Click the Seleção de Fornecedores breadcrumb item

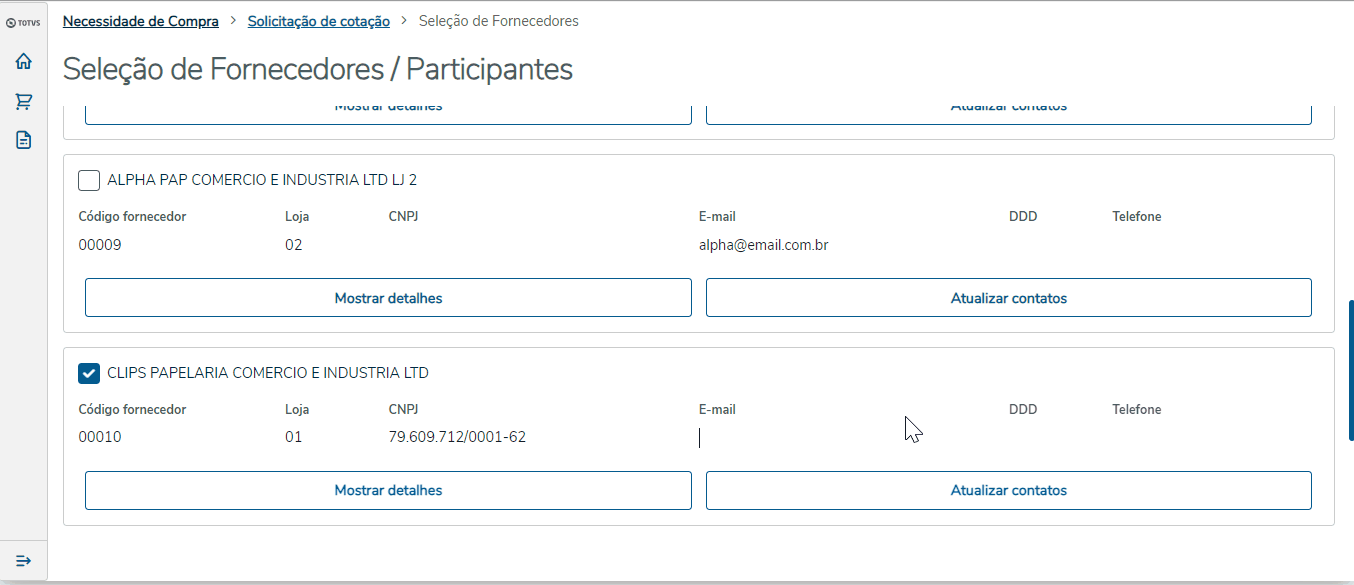(498, 21)
